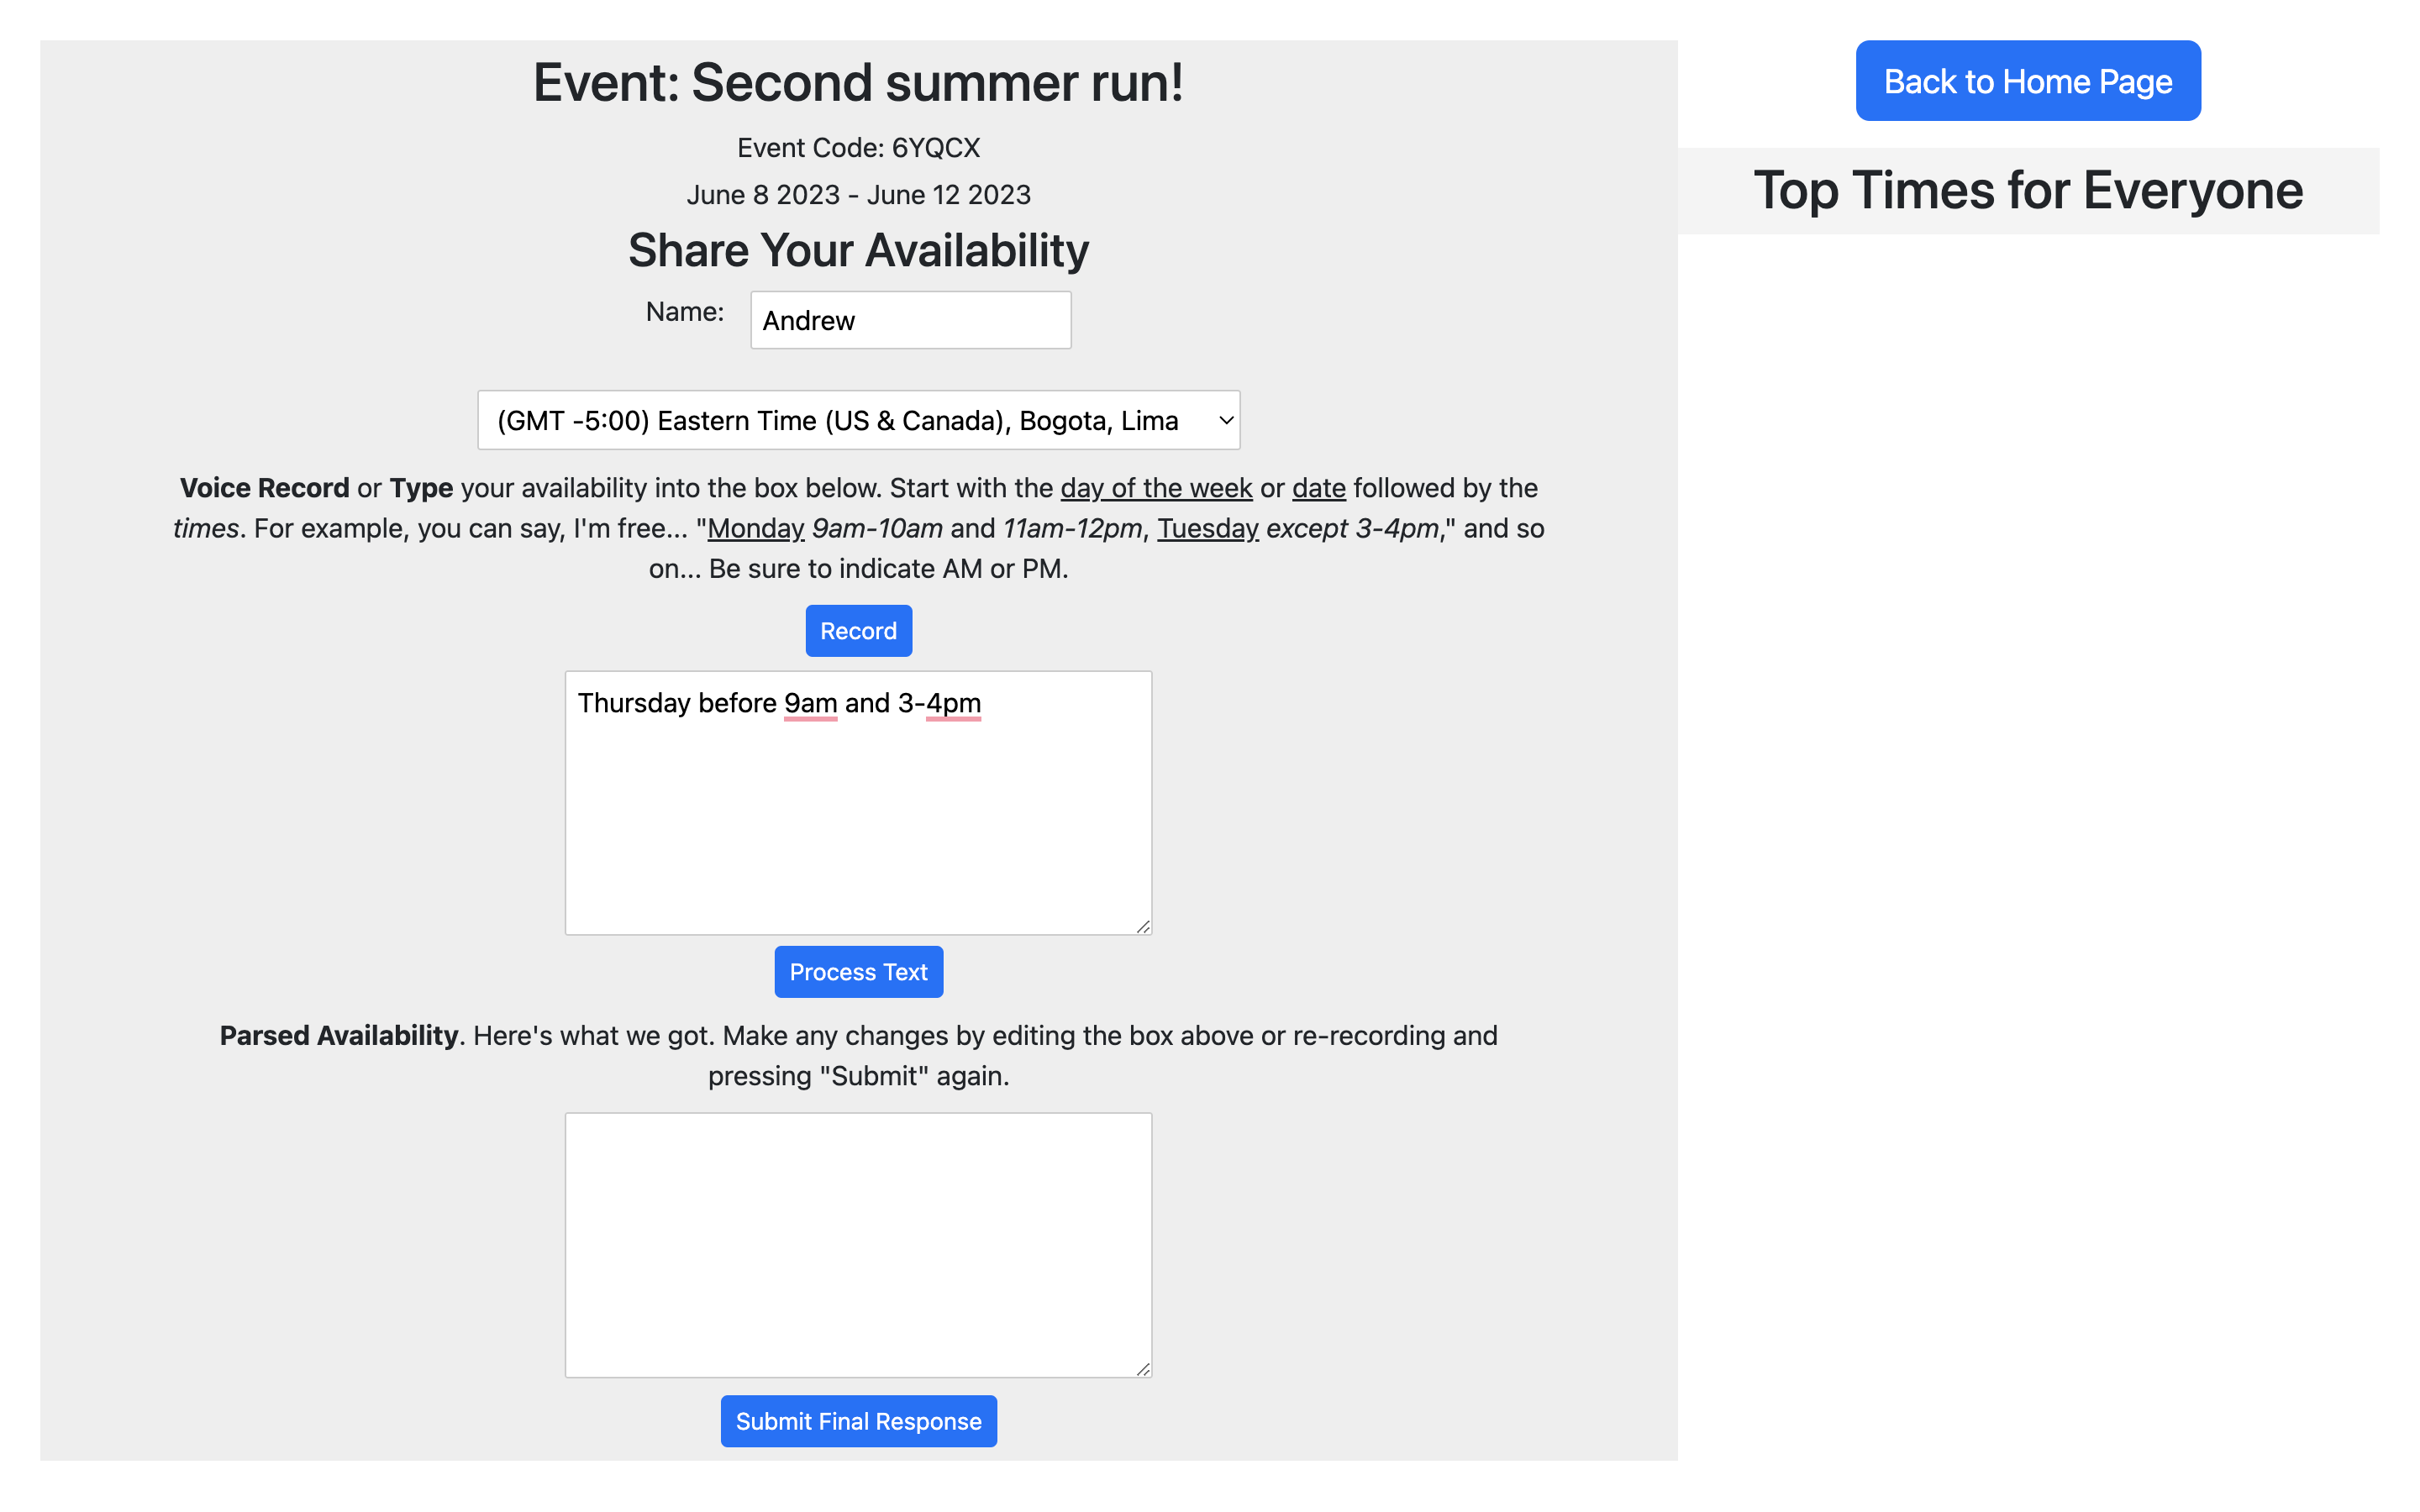The height and width of the screenshot is (1512, 2420).
Task: Expand the timezone dropdown selector
Action: pos(857,418)
